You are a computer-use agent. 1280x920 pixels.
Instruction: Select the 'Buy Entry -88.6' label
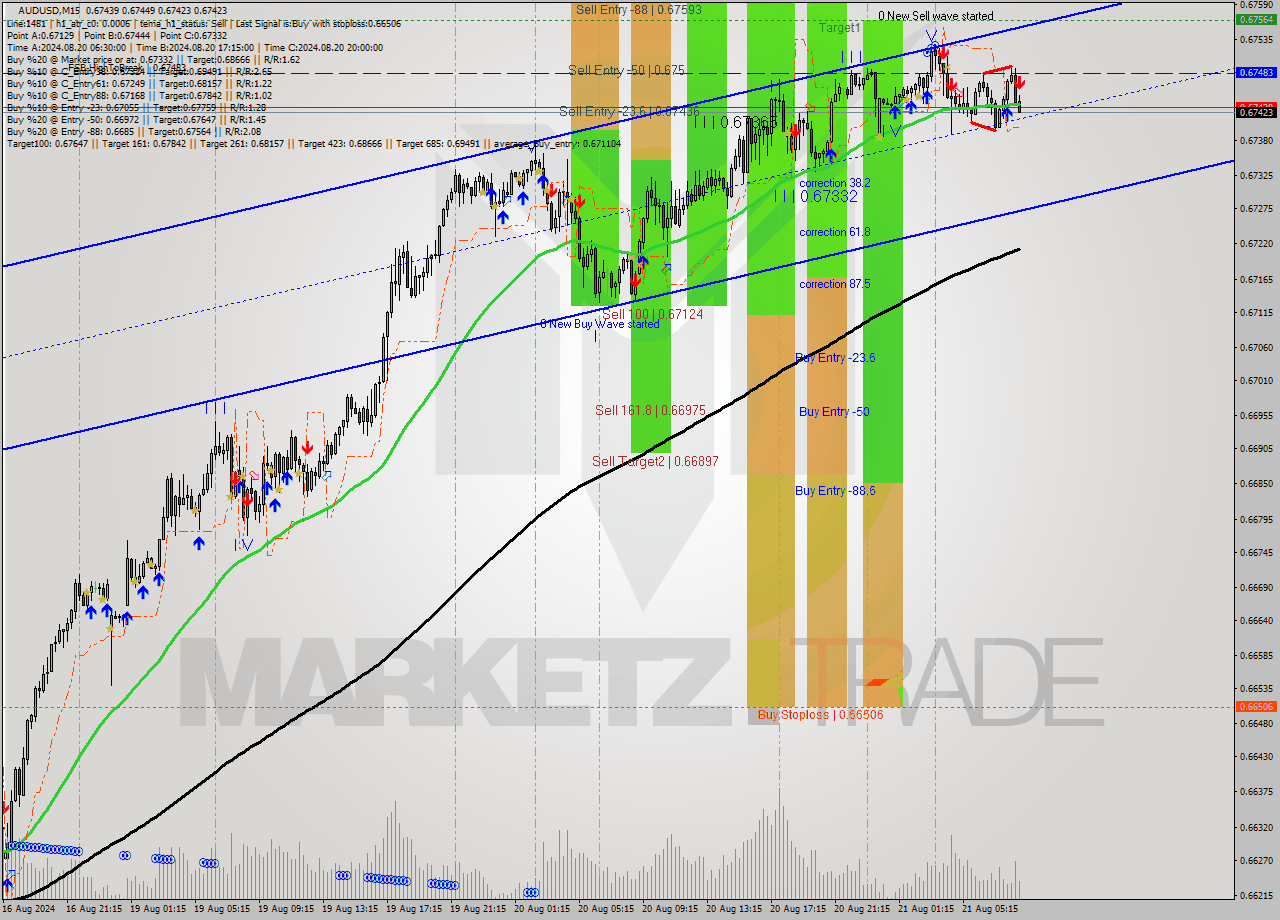[836, 490]
